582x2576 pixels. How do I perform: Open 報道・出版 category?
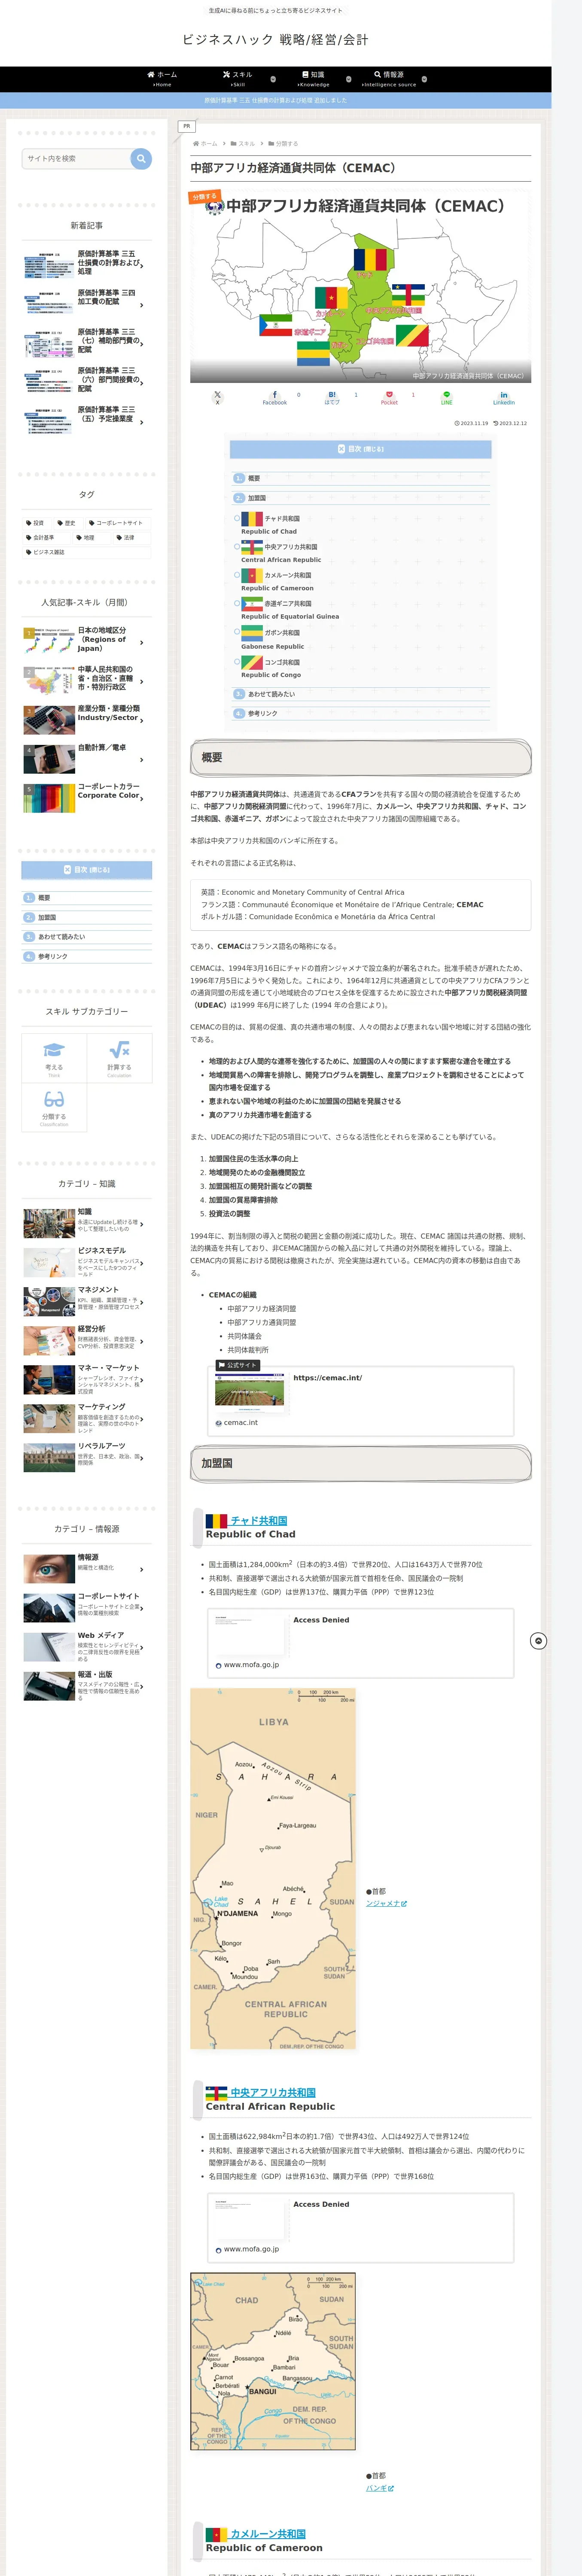(87, 1686)
